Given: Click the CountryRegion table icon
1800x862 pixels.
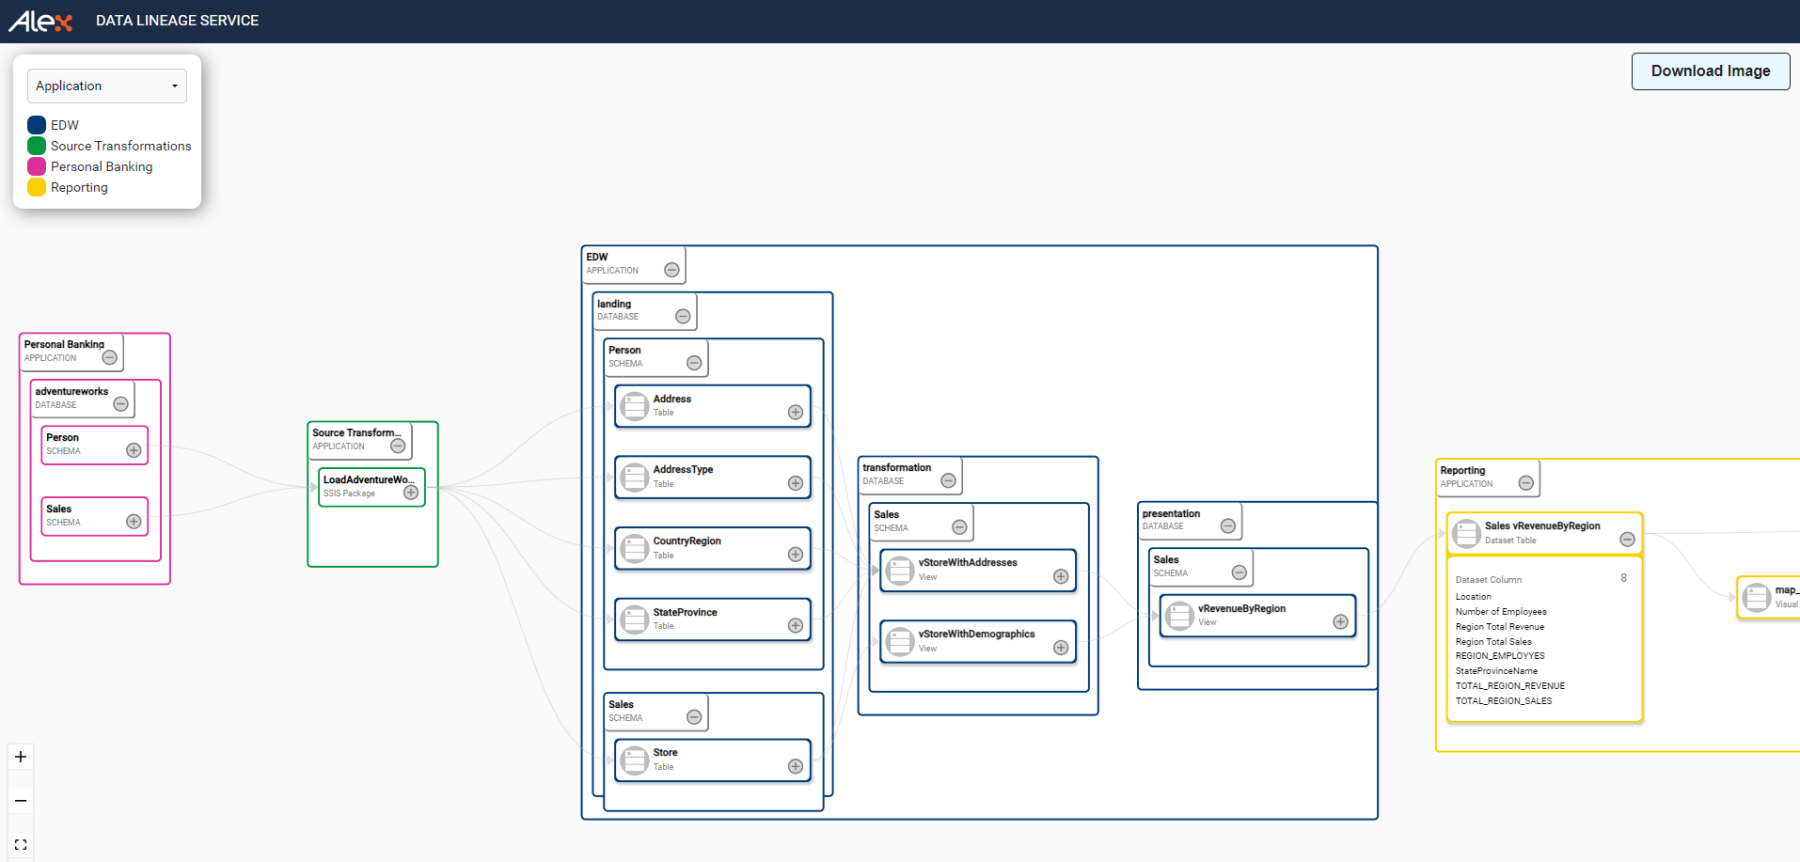Looking at the screenshot, I should click(x=635, y=548).
